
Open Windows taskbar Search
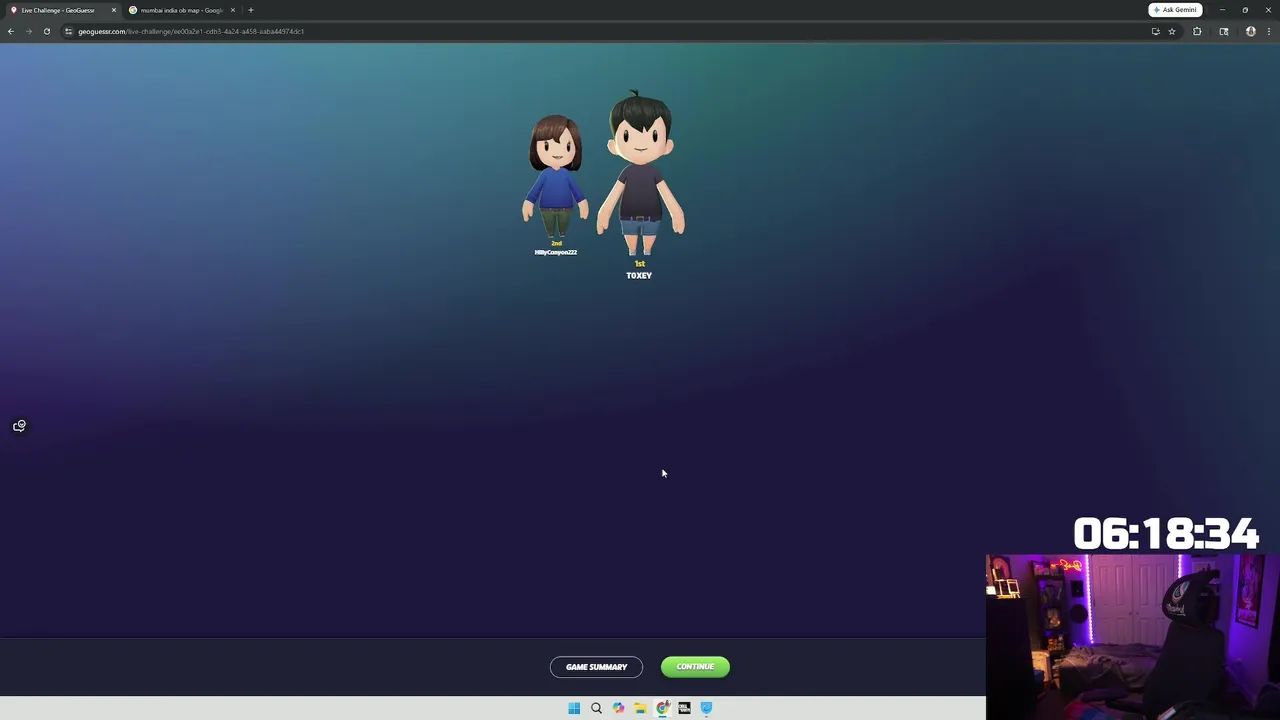[596, 708]
